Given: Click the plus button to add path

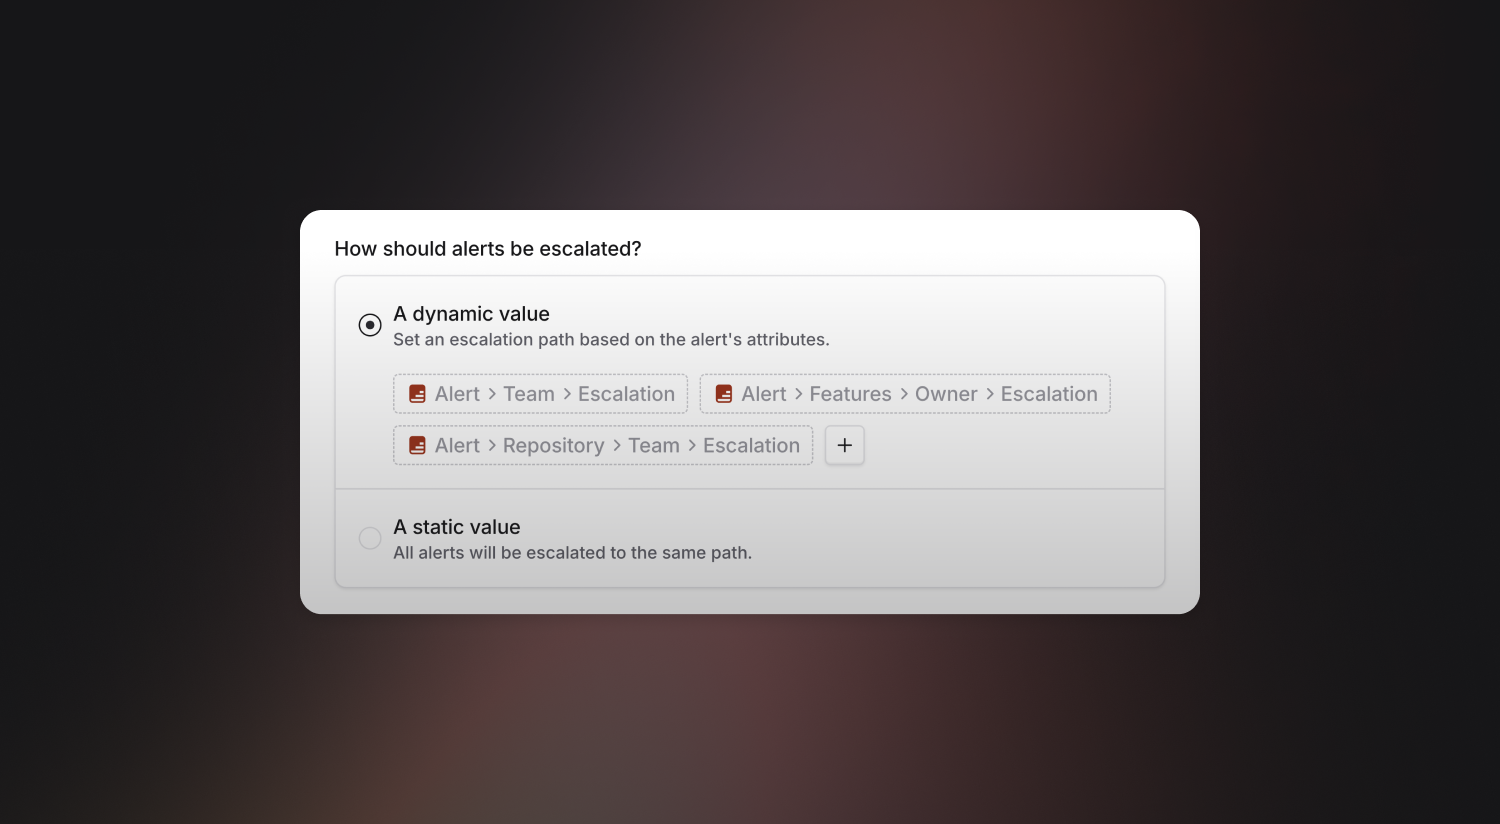Looking at the screenshot, I should click(x=845, y=445).
